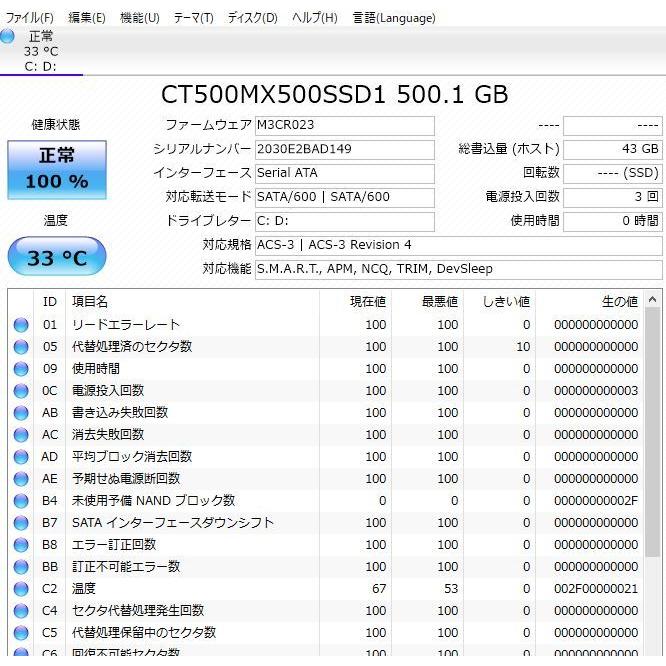Viewport: 666px width, 666px height.
Task: Click status orb for C4 セクタ代替処理発生回数
Action: click(x=21, y=611)
